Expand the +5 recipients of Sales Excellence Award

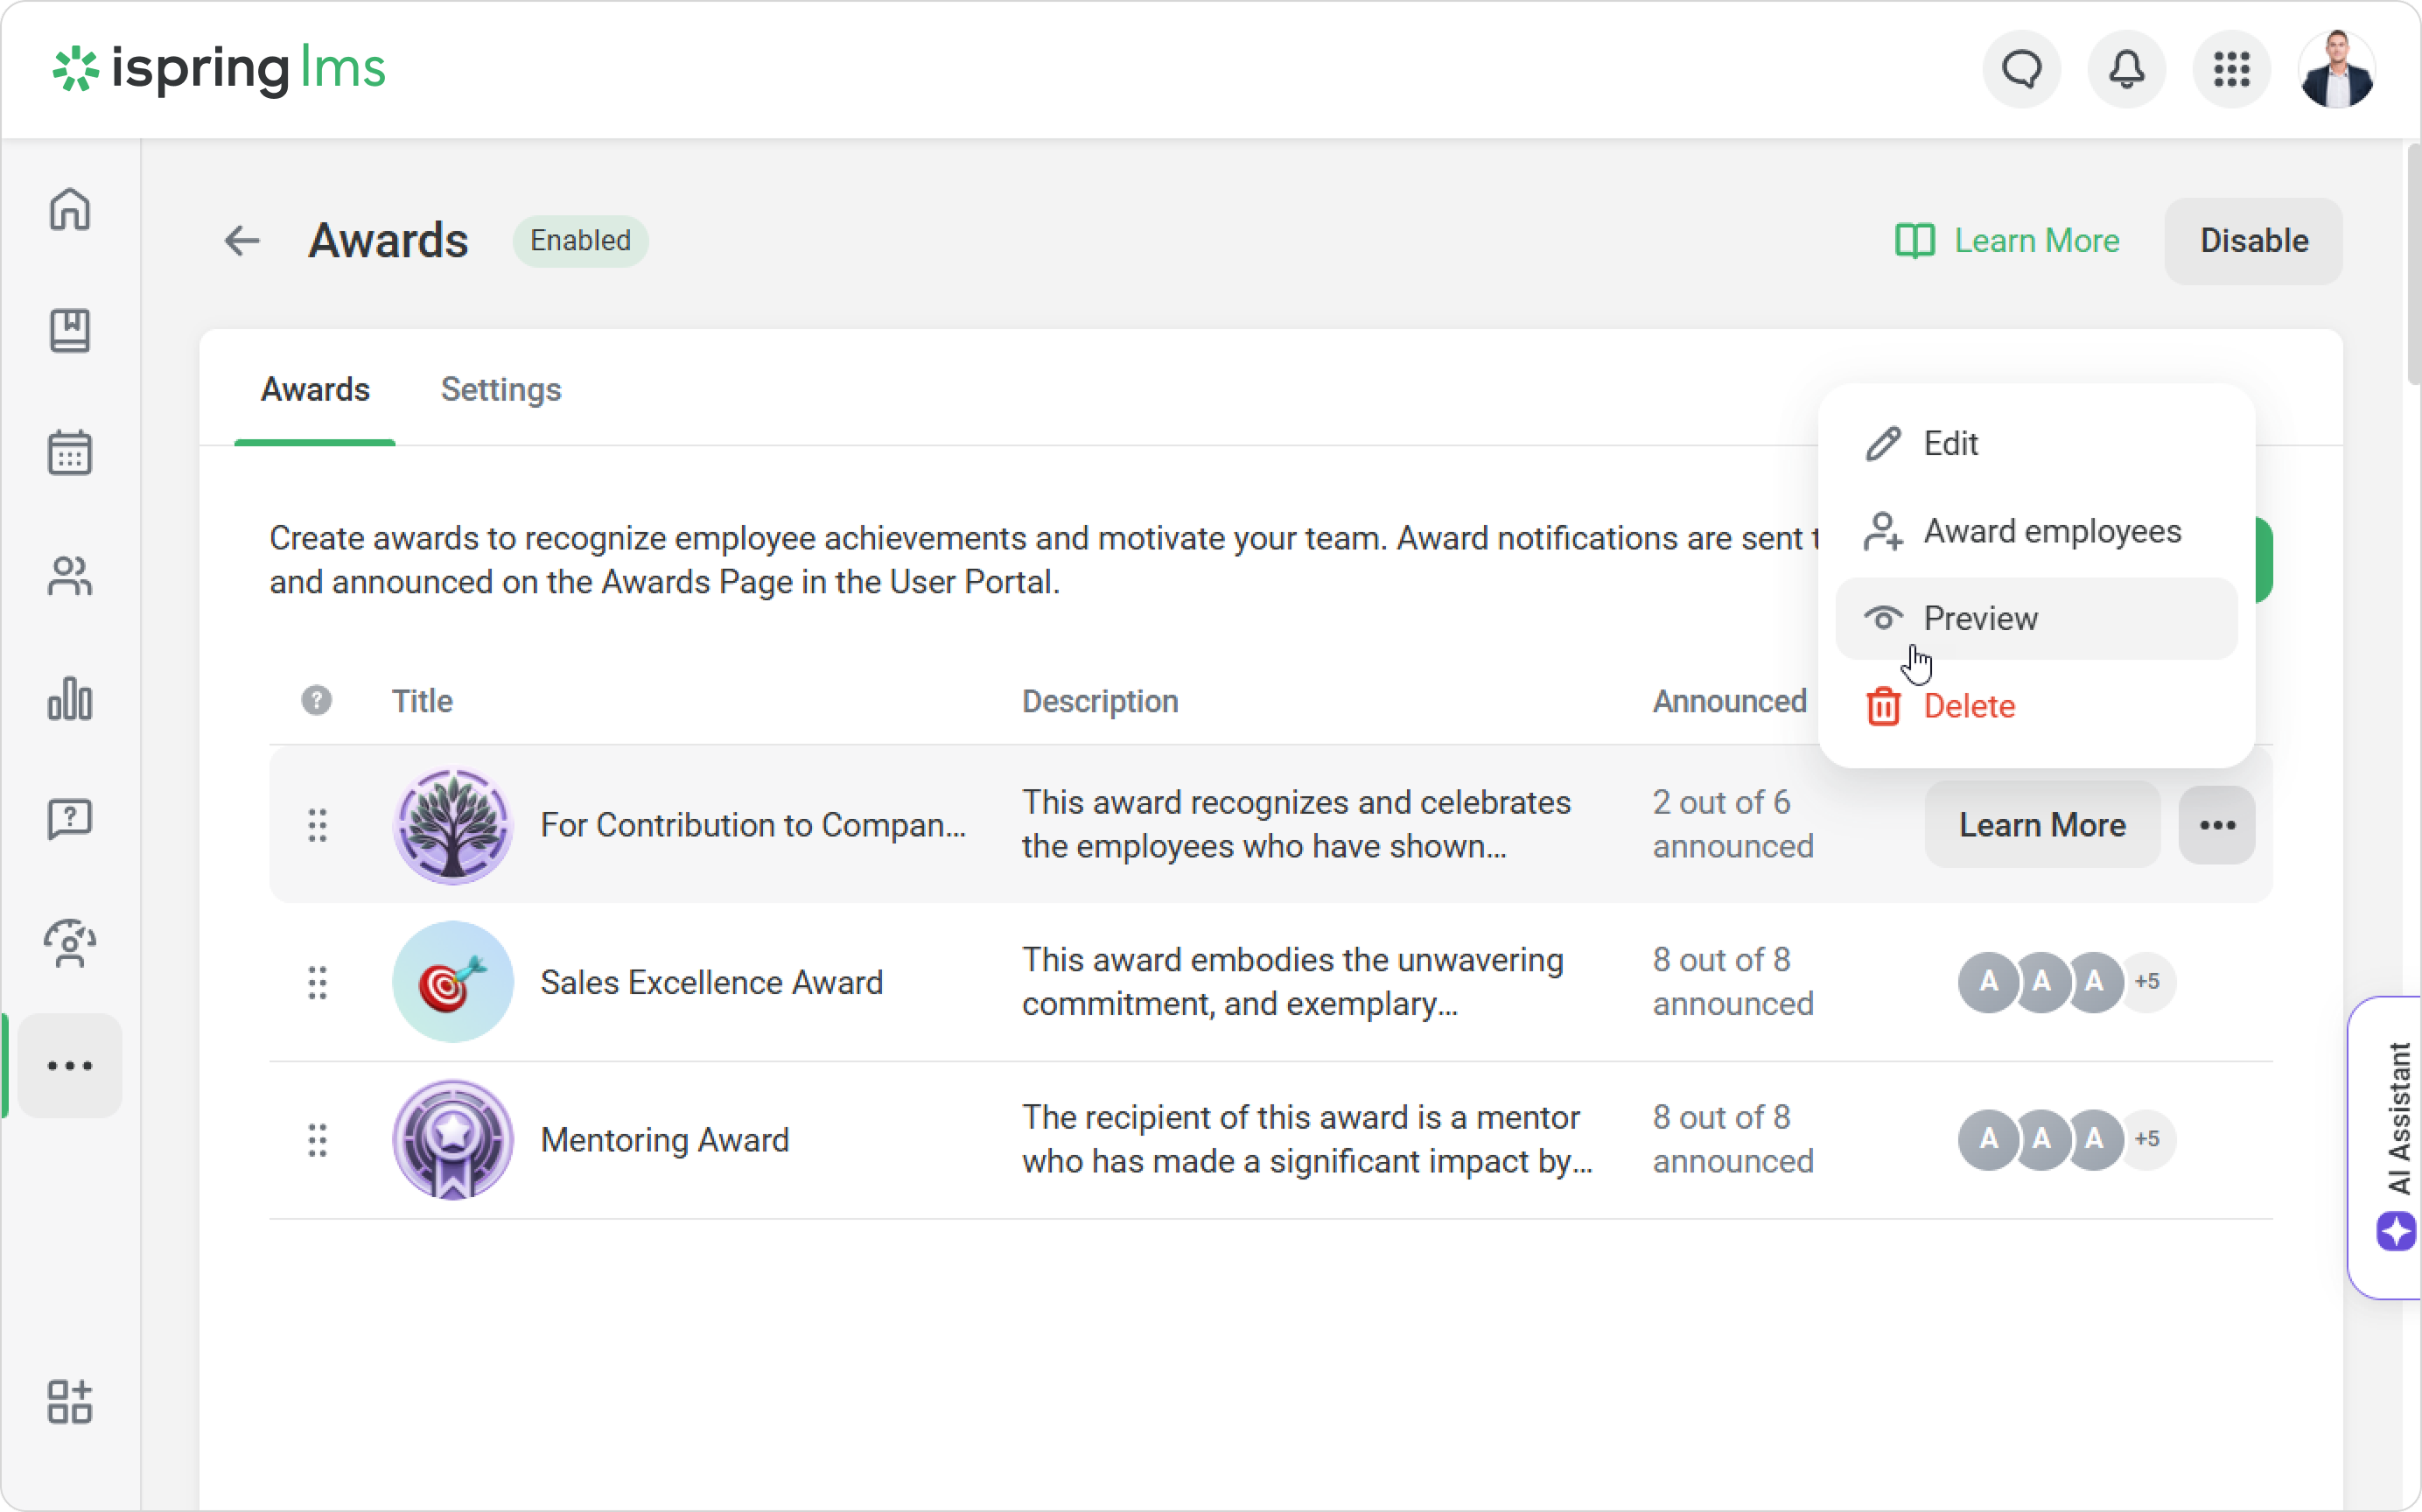pos(2147,981)
